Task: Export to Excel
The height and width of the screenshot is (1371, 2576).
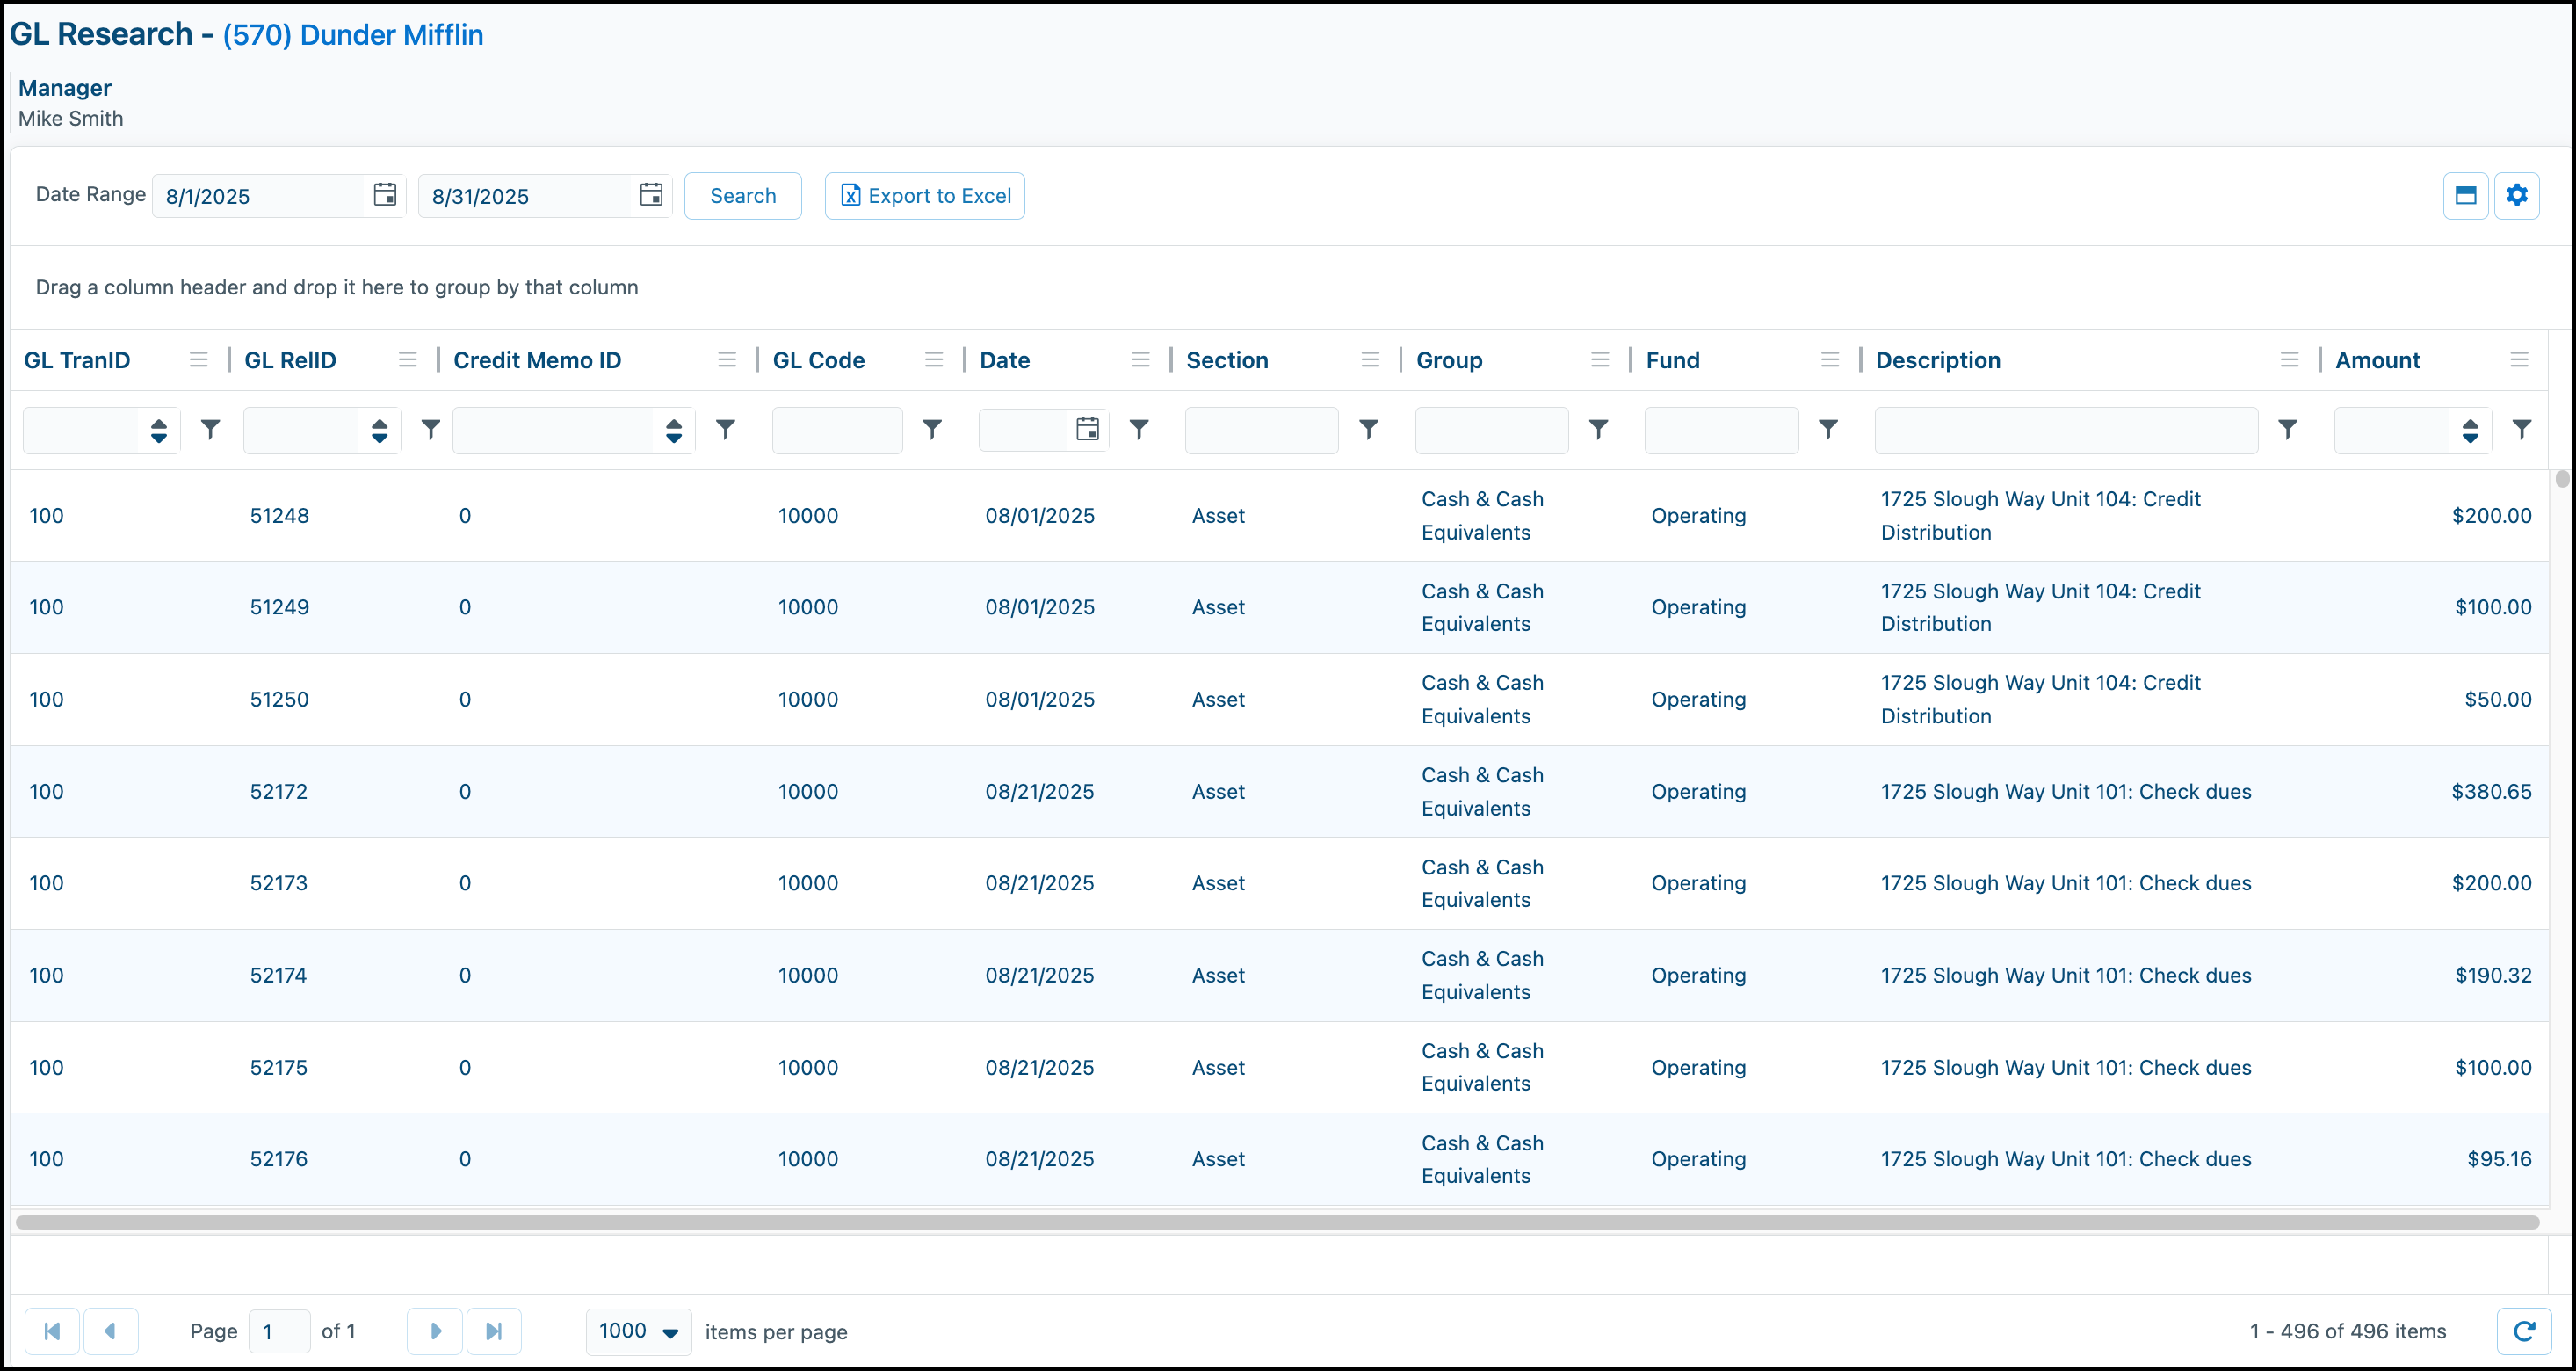Action: [925, 196]
